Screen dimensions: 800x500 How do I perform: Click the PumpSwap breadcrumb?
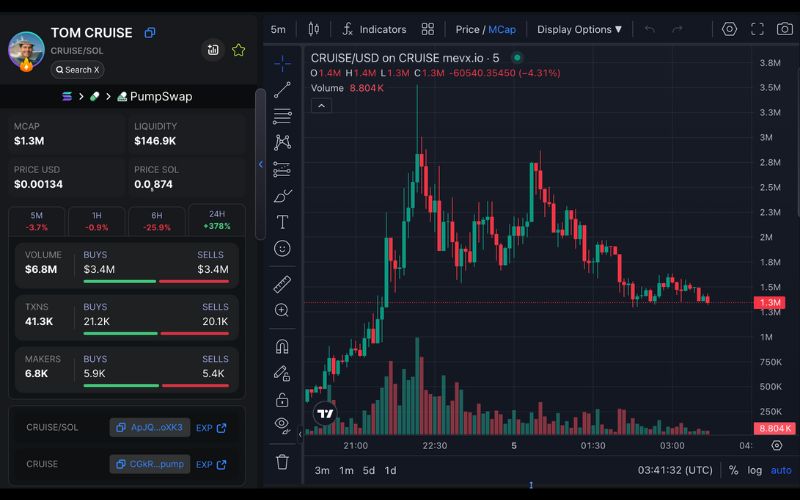[x=155, y=96]
